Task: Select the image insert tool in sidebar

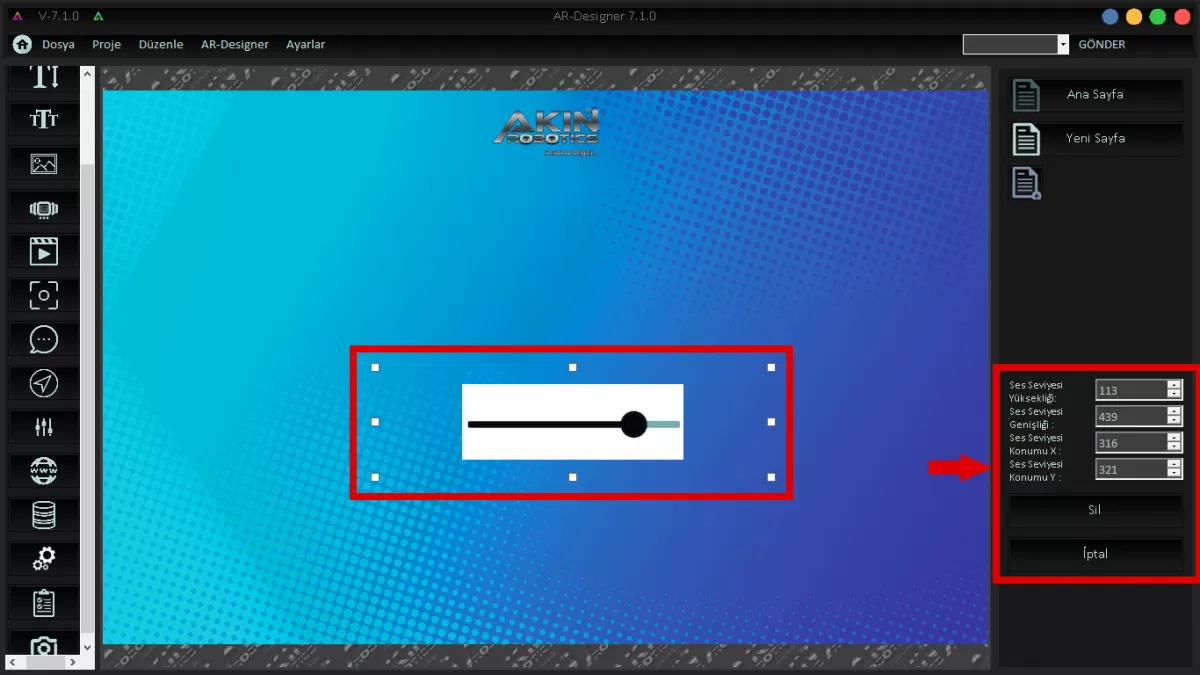Action: 44,164
